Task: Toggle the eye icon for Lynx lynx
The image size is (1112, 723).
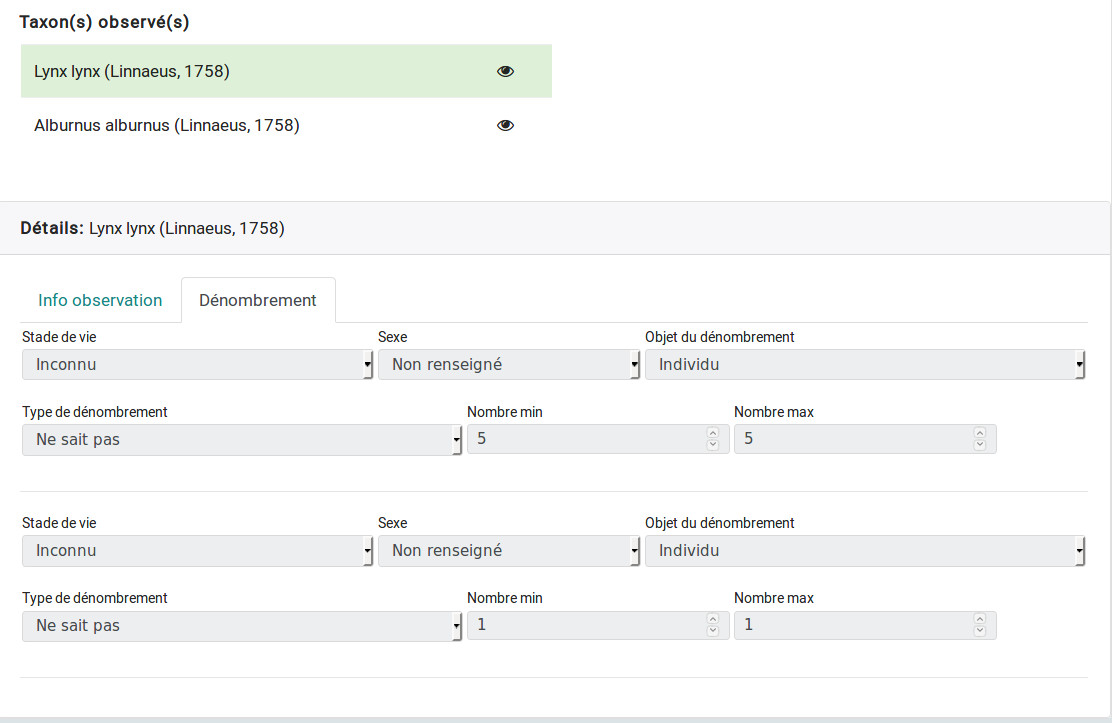Action: [x=505, y=71]
